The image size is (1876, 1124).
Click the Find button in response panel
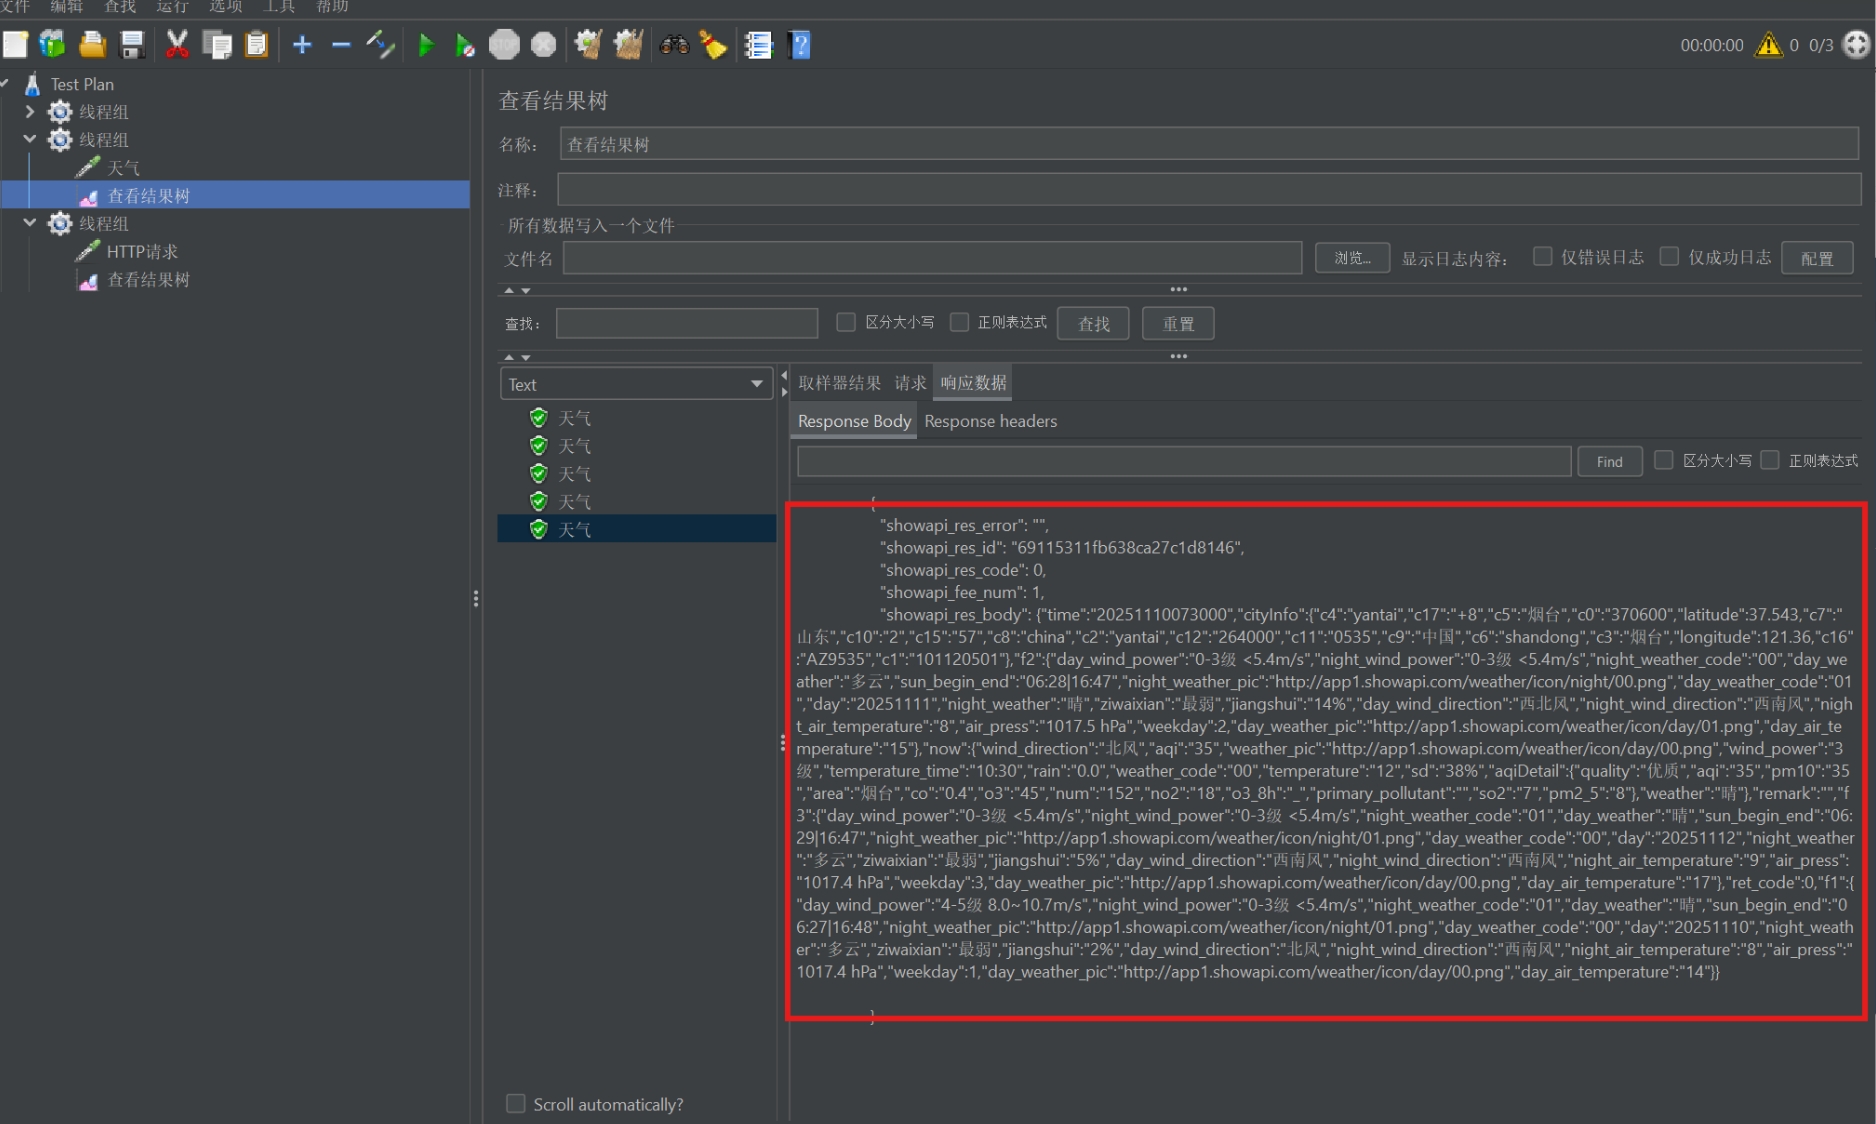pos(1609,461)
